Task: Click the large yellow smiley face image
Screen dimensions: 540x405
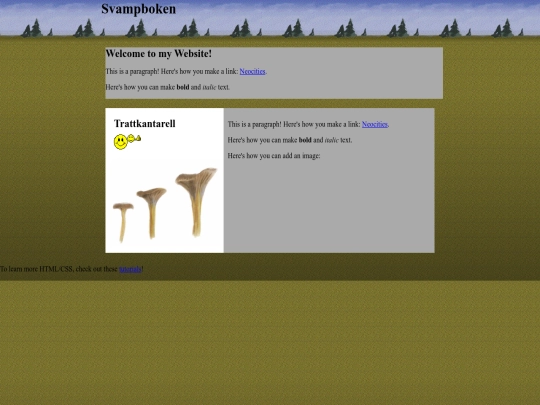Action: pos(121,142)
